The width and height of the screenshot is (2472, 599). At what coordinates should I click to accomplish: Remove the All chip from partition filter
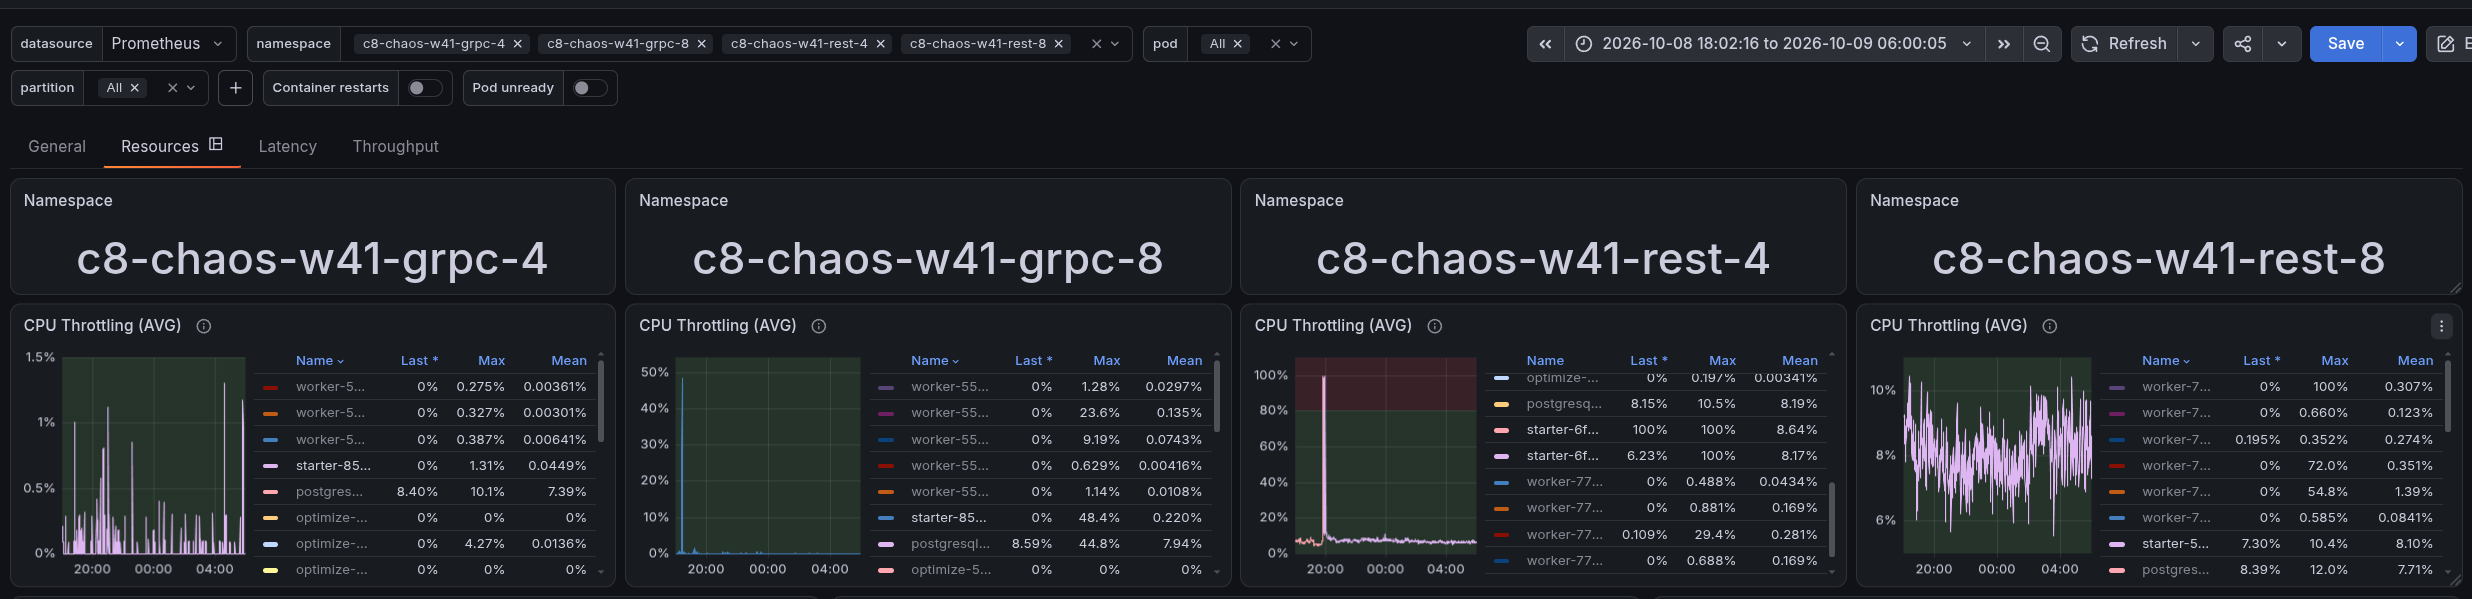click(135, 88)
